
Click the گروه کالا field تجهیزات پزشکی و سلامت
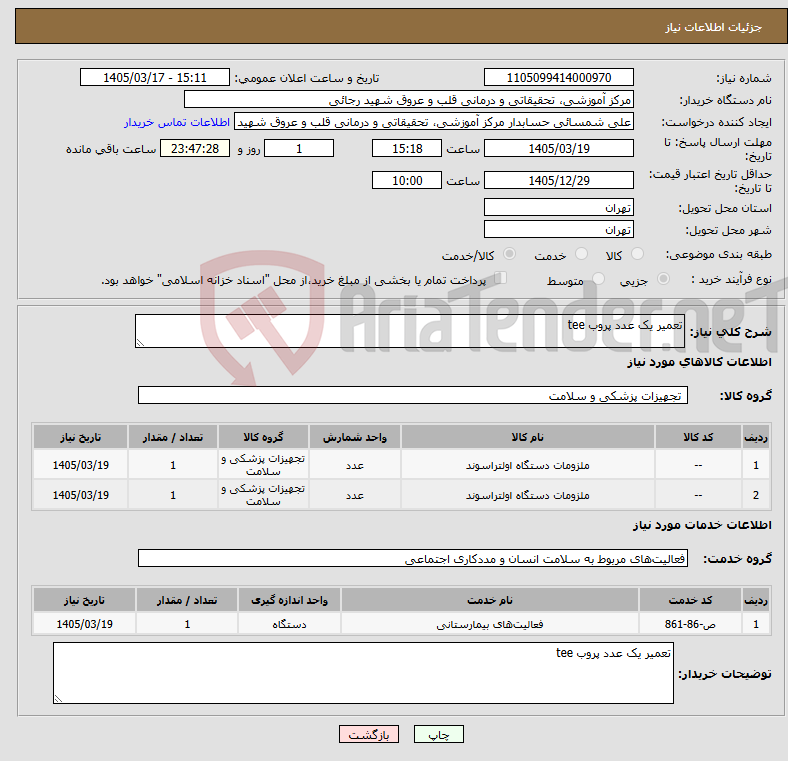point(413,395)
